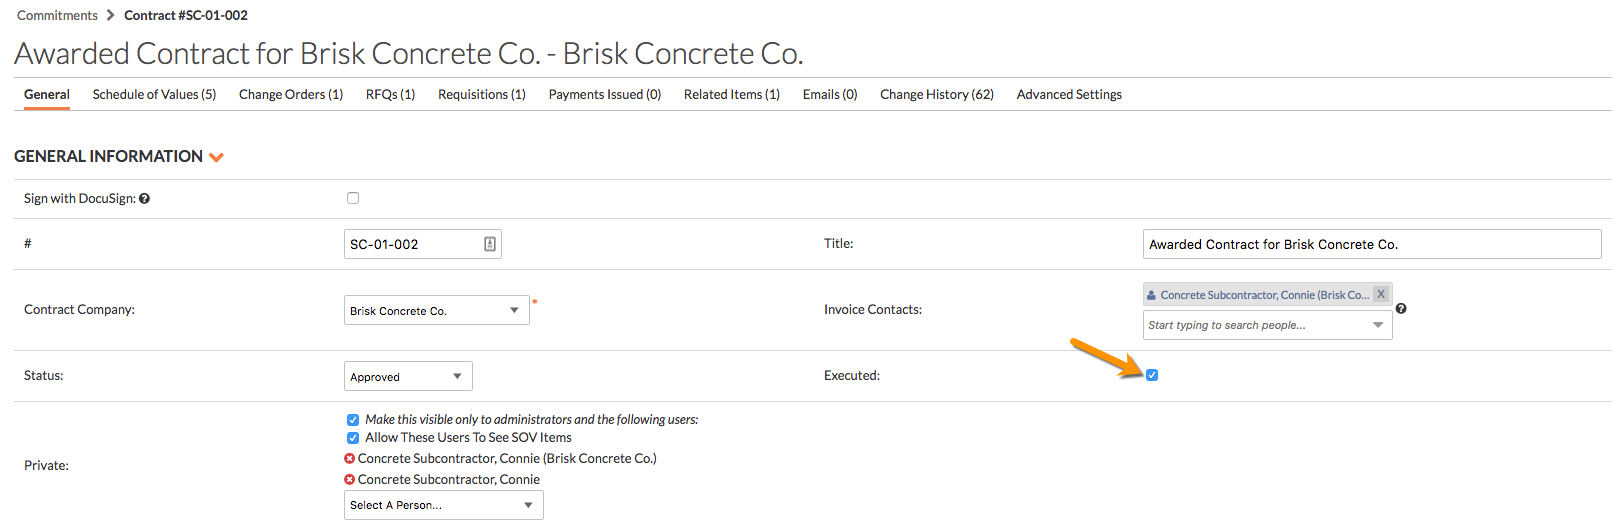Enable Sign with DocuSign checkbox
Screen dimensions: 1621x528
click(353, 198)
